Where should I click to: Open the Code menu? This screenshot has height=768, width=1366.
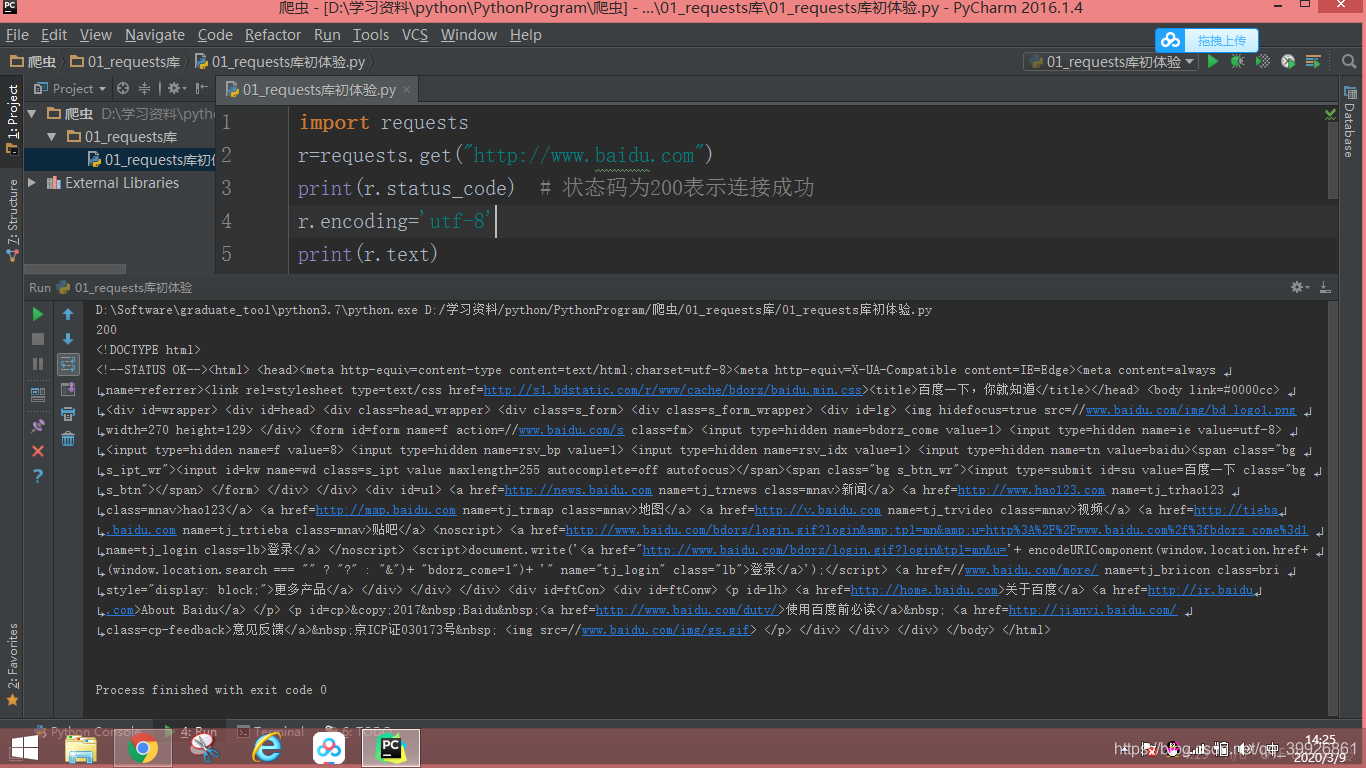click(x=215, y=35)
